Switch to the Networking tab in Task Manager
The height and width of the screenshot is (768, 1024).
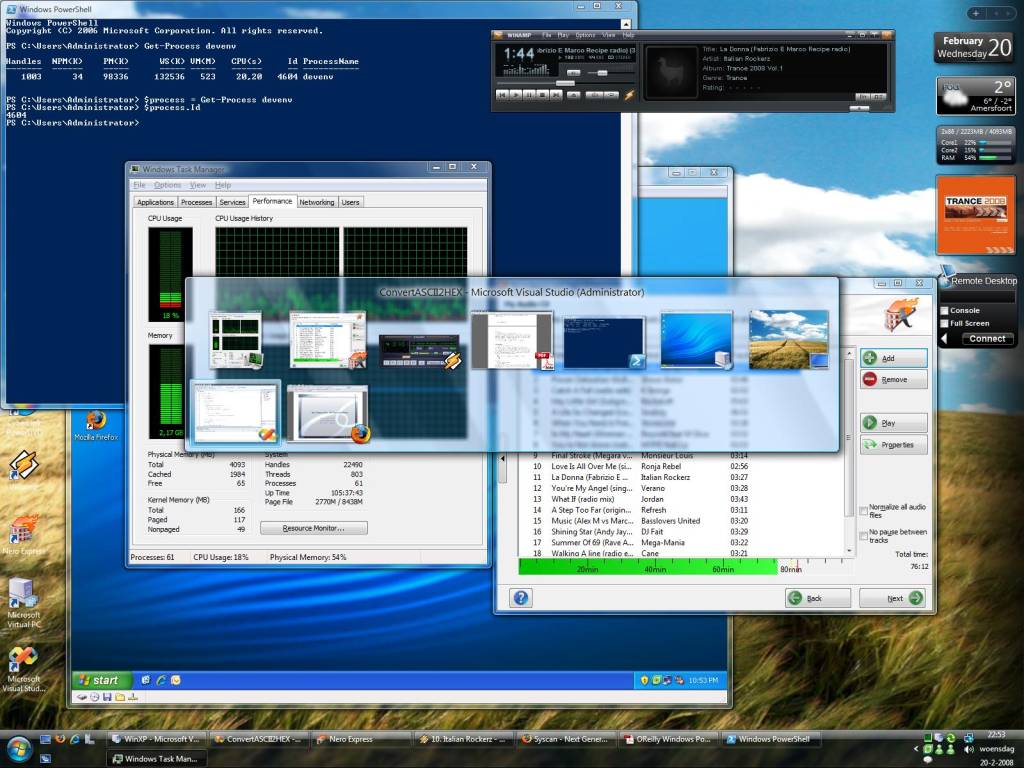[x=317, y=202]
